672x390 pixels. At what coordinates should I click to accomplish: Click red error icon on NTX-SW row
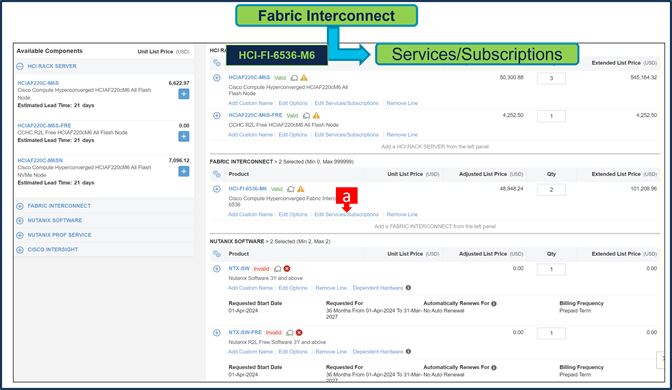coord(287,269)
